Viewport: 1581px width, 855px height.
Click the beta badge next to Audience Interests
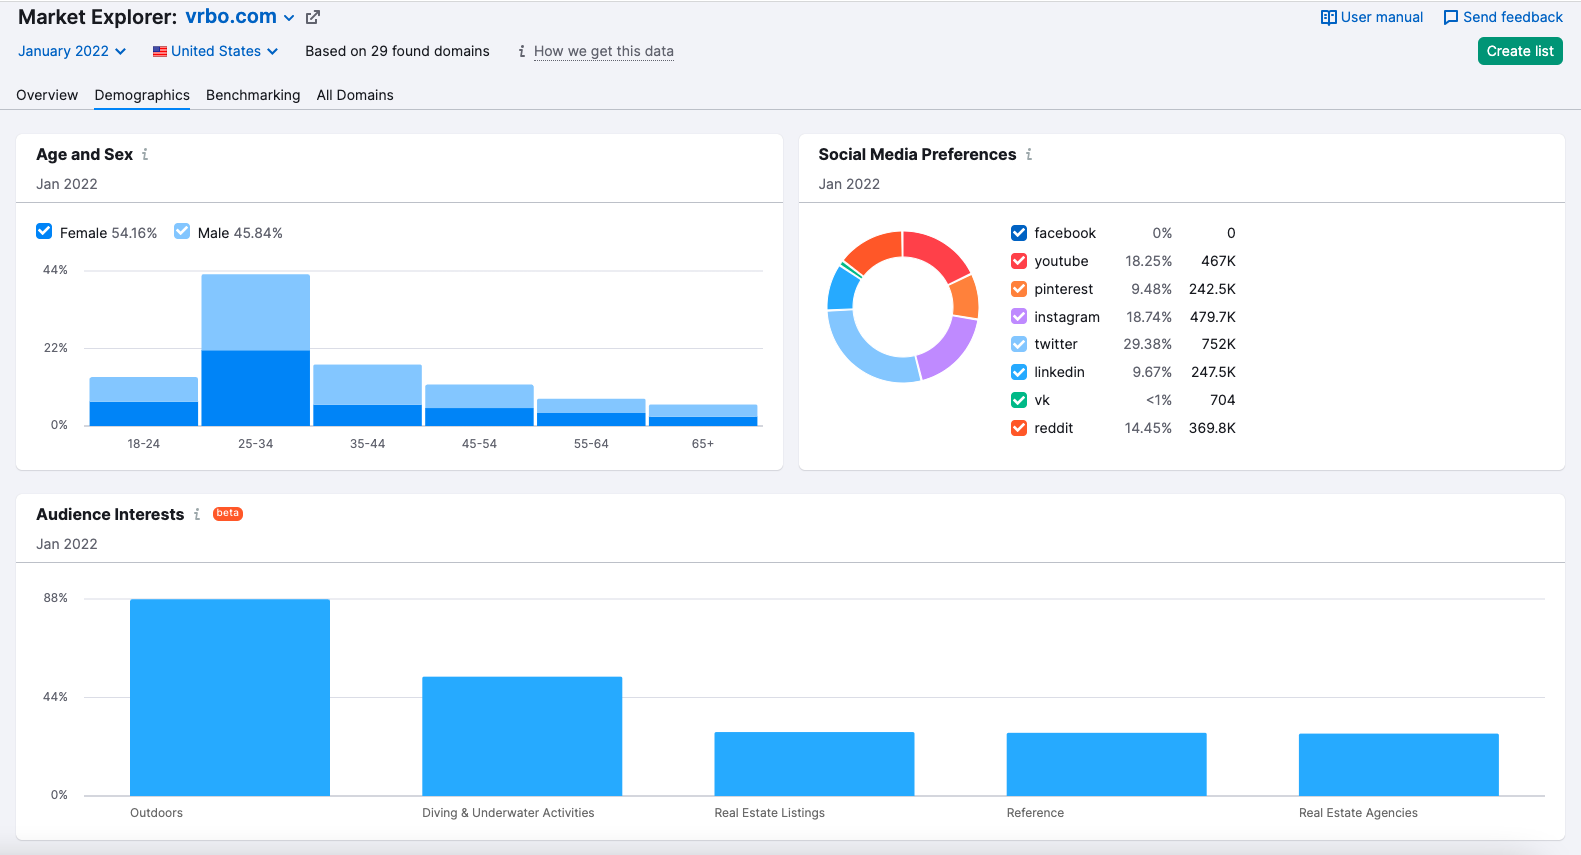(x=228, y=513)
